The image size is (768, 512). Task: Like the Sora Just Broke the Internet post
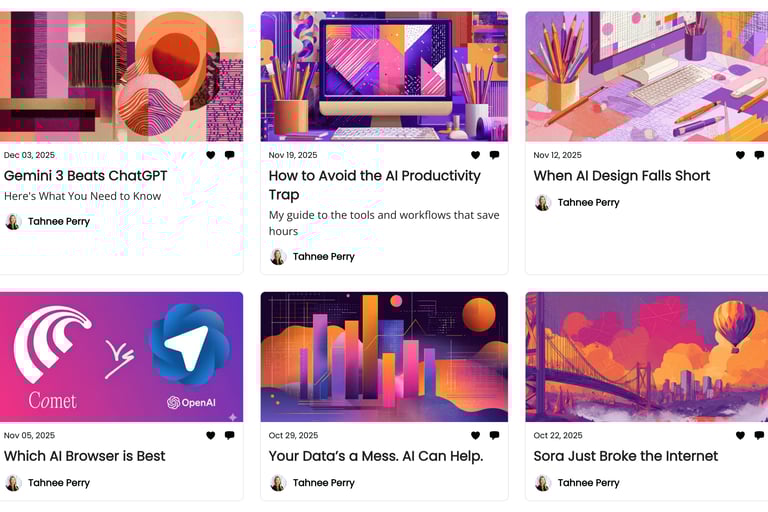point(740,435)
